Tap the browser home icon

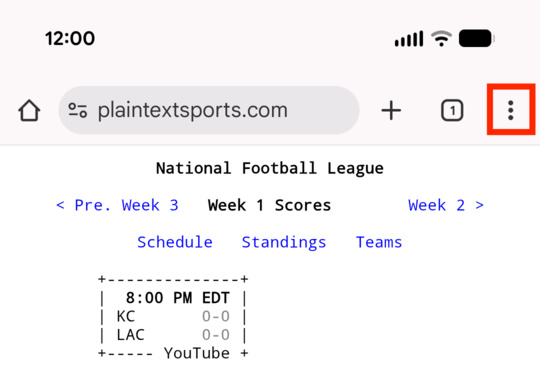coord(29,111)
